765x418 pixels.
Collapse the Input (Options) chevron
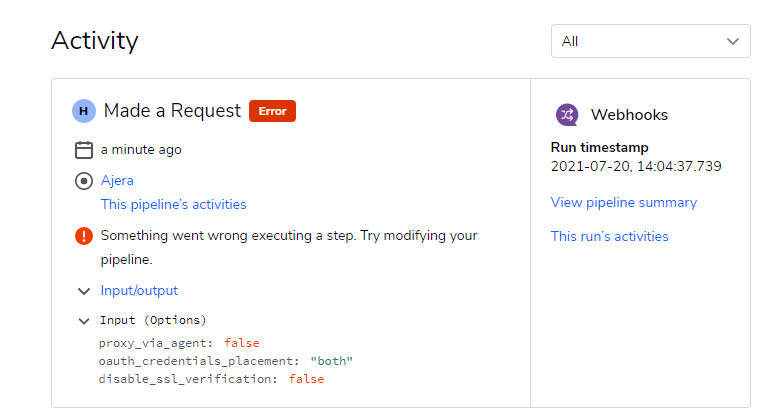[84, 321]
